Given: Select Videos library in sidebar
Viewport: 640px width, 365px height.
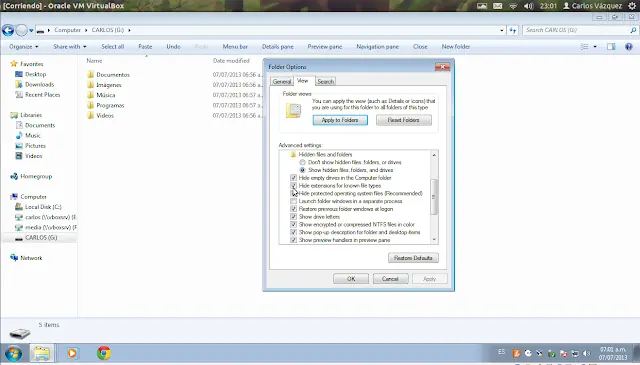Looking at the screenshot, I should 33,156.
